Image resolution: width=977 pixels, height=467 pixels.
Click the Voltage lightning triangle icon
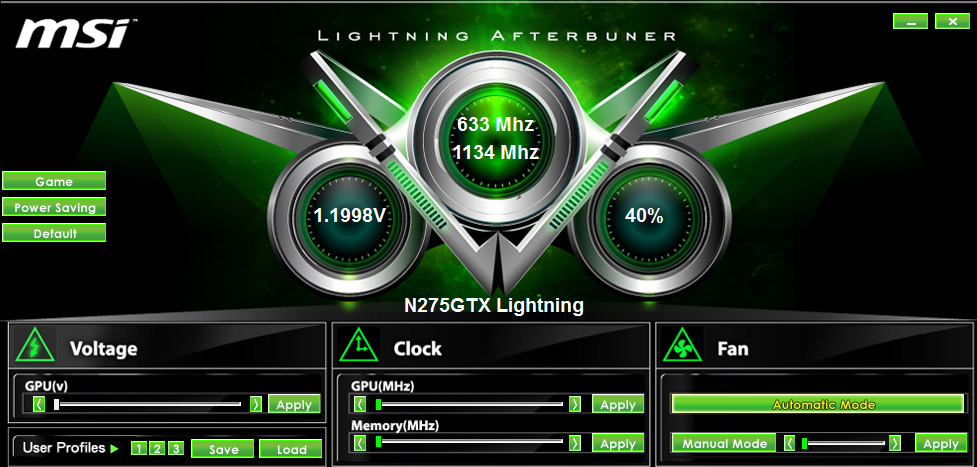click(36, 345)
